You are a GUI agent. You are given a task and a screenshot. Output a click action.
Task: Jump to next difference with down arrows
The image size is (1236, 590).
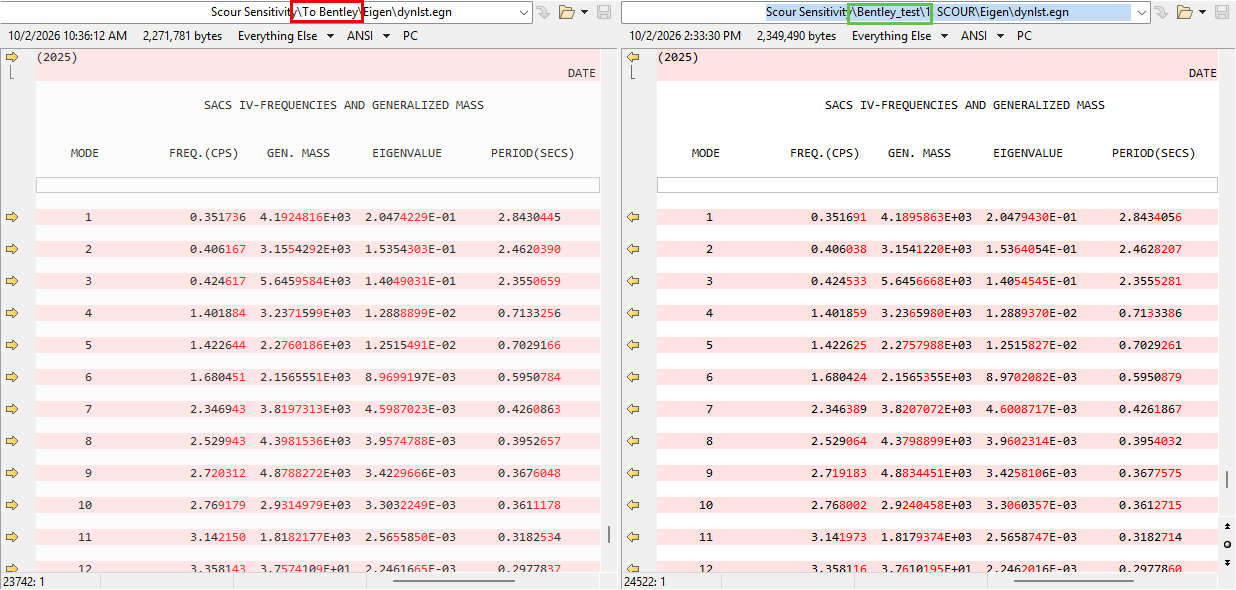click(x=1227, y=562)
